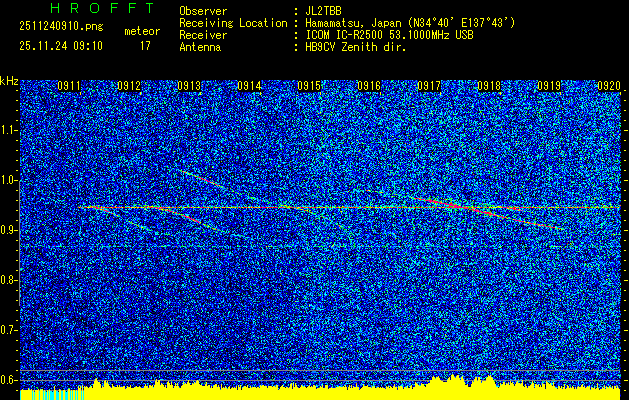This screenshot has width=629, height=400.
Task: Click the meteor count value 17
Action: tap(145, 45)
